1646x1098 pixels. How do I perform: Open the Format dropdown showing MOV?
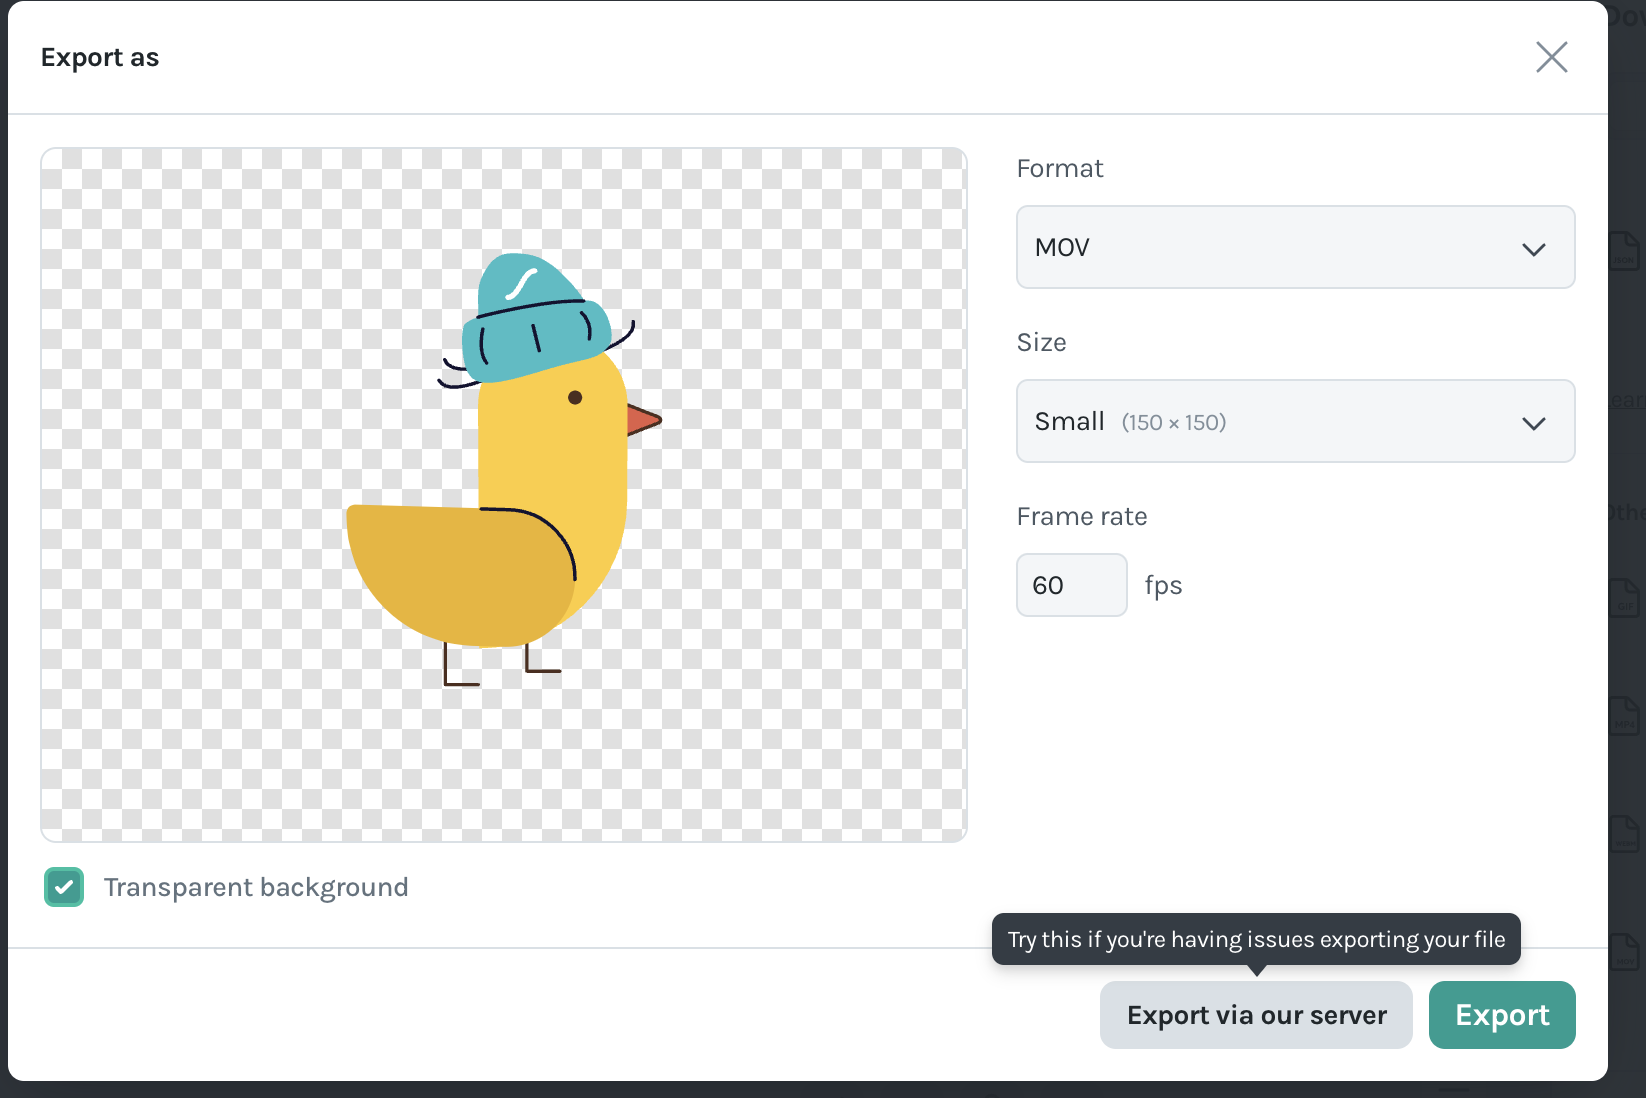(x=1294, y=247)
